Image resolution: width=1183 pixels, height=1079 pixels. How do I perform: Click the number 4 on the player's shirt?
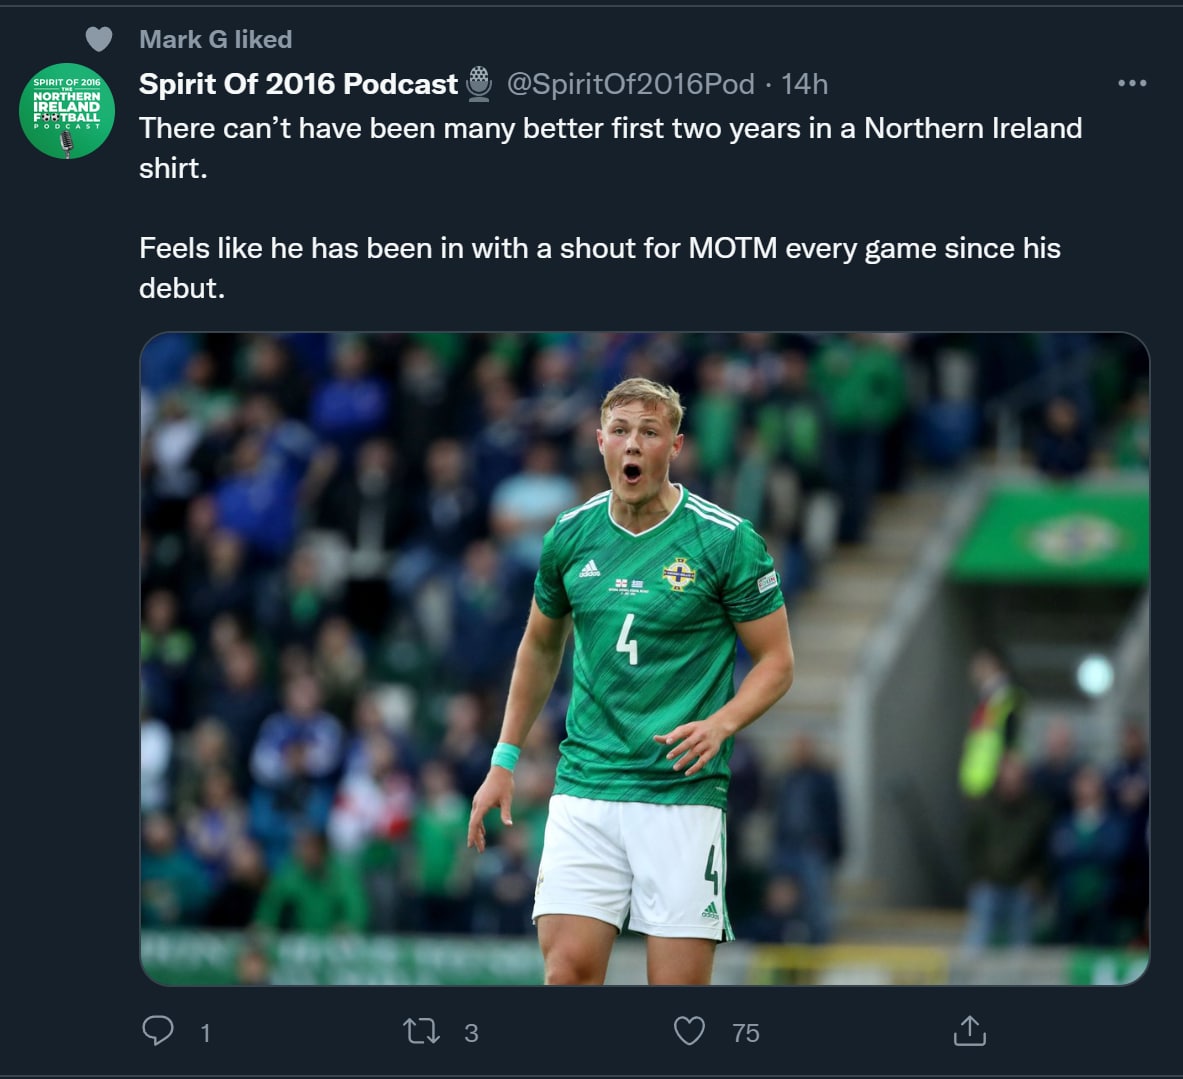tap(627, 640)
